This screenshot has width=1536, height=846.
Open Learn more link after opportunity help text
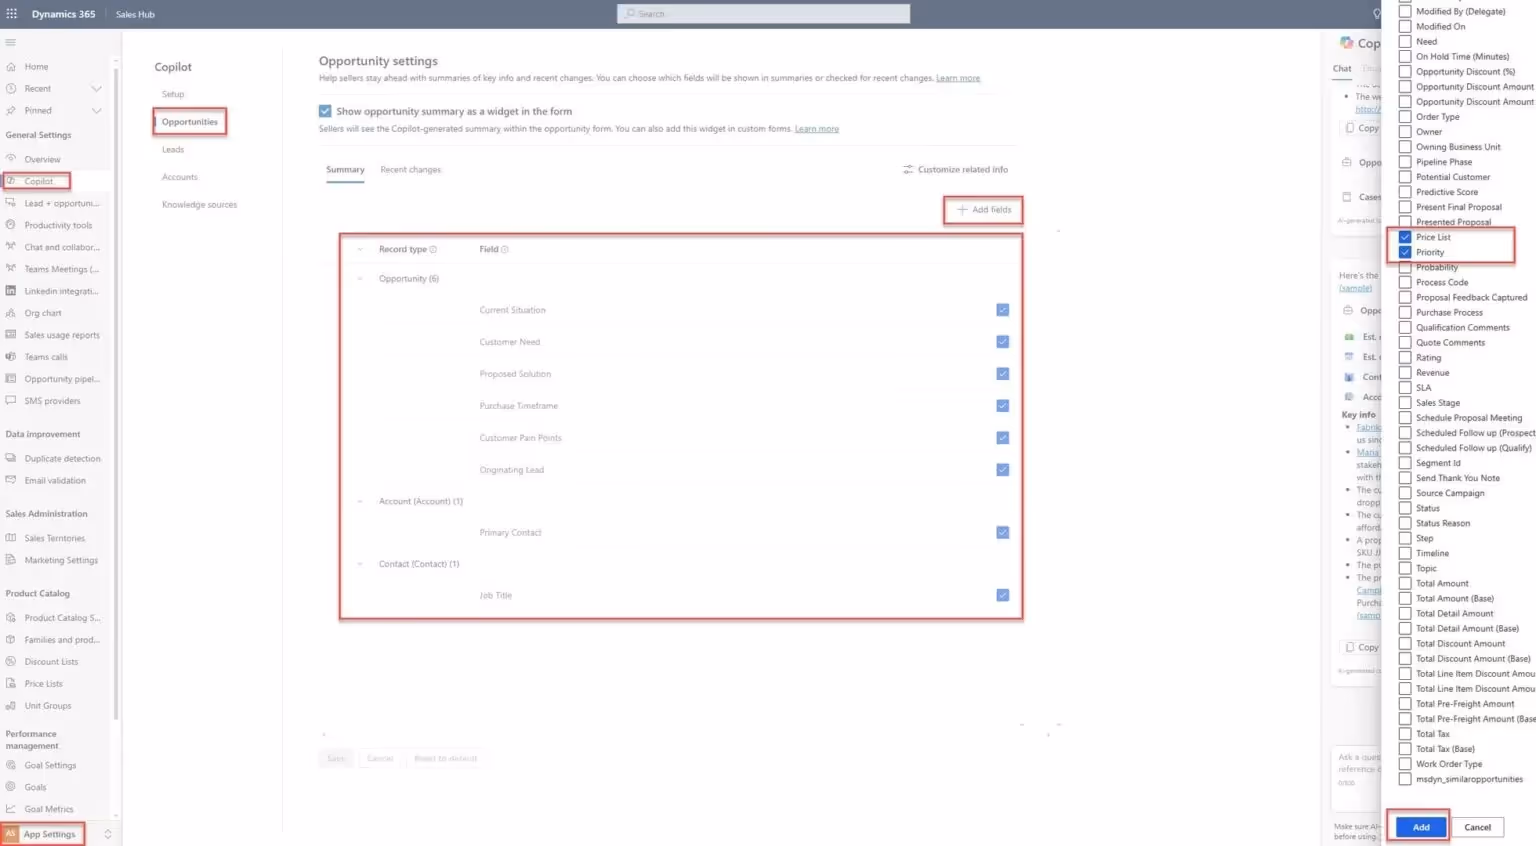pos(958,78)
